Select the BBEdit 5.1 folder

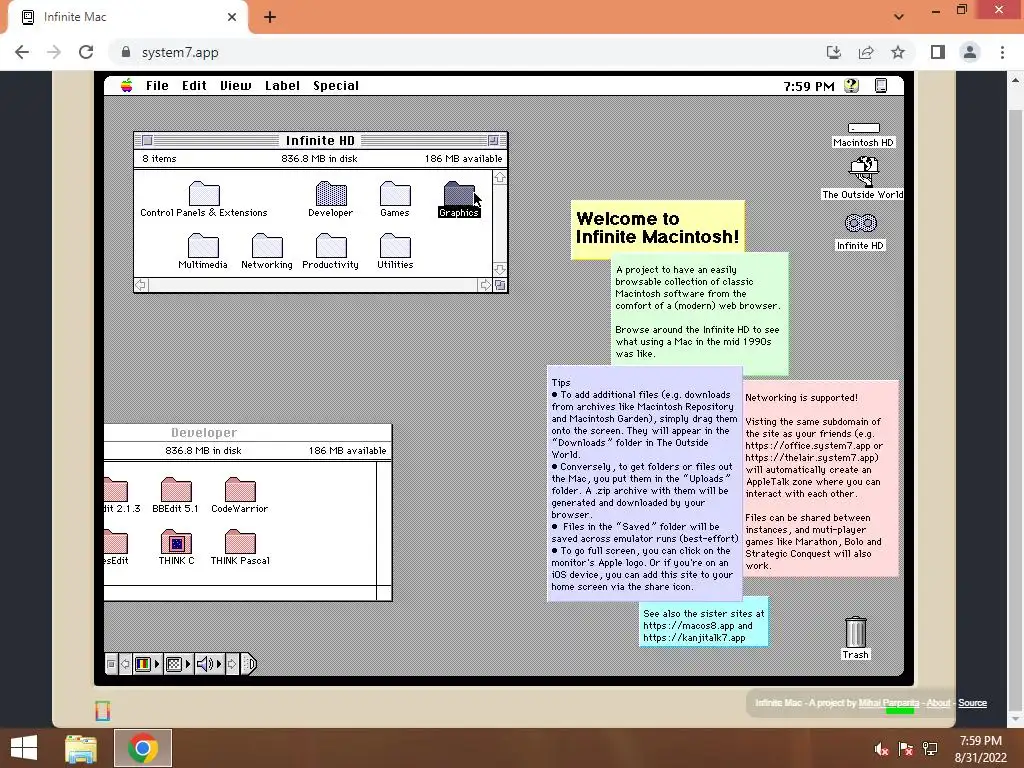click(176, 490)
